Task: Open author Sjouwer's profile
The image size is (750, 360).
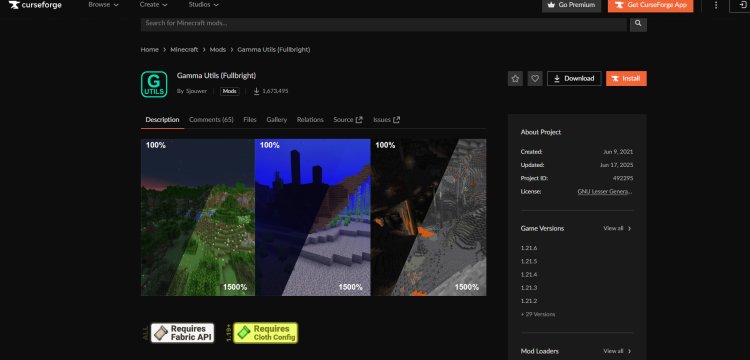Action: click(x=196, y=91)
